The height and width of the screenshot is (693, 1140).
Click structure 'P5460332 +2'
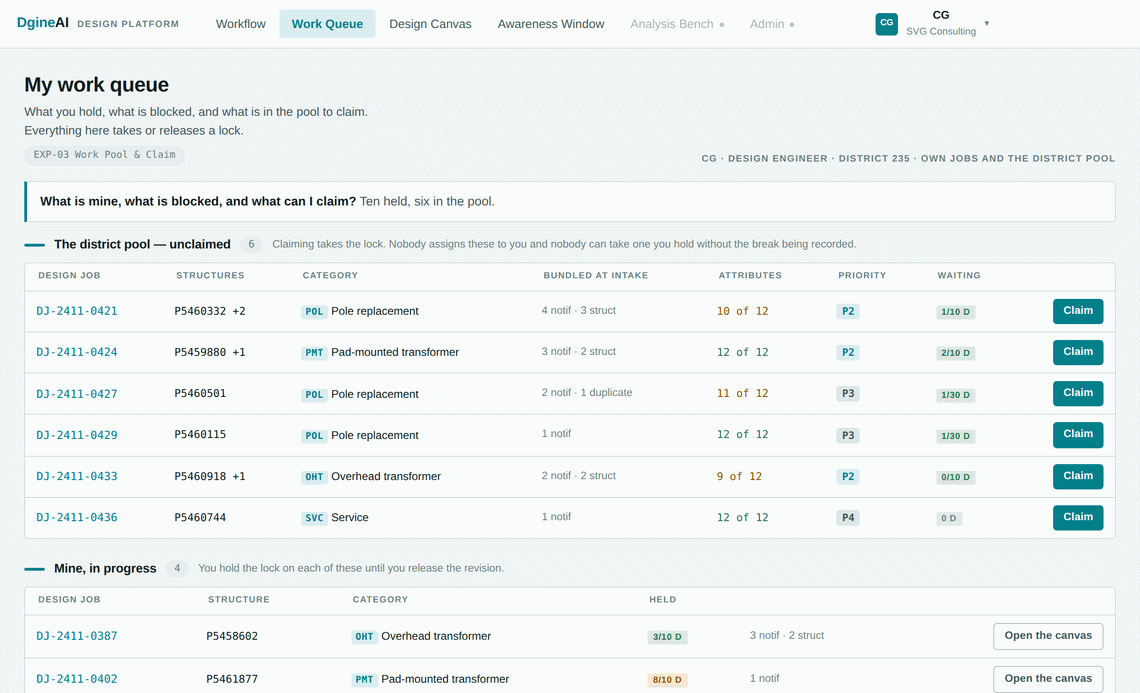(209, 311)
